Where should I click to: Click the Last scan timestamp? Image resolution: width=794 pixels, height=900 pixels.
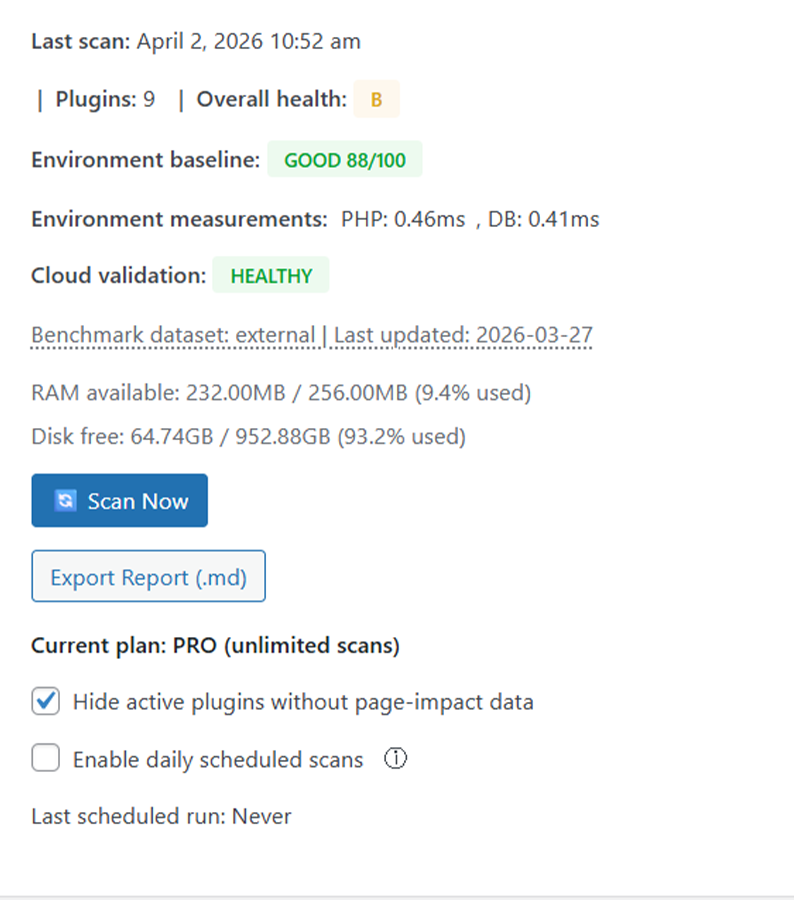(248, 41)
